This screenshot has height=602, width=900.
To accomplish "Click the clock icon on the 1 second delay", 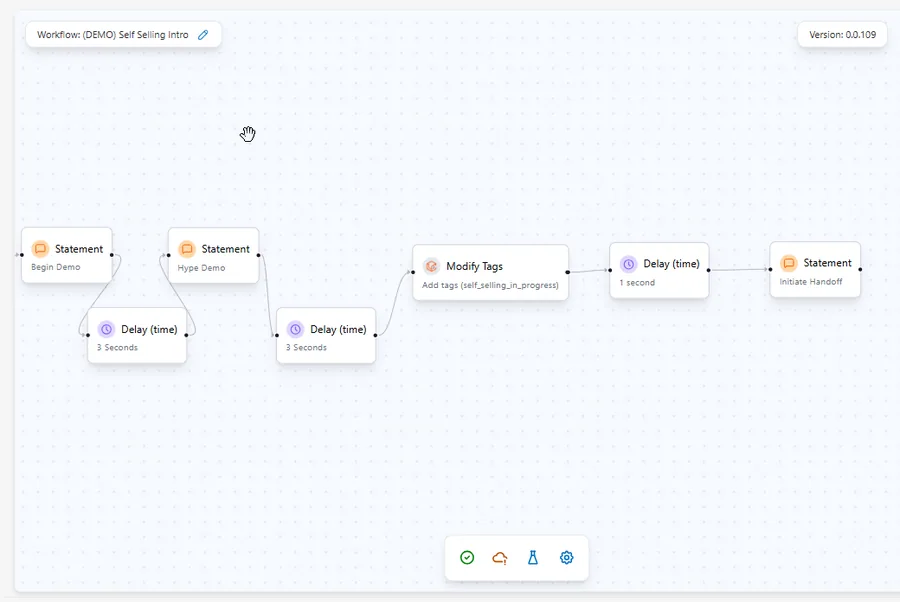I will point(629,264).
